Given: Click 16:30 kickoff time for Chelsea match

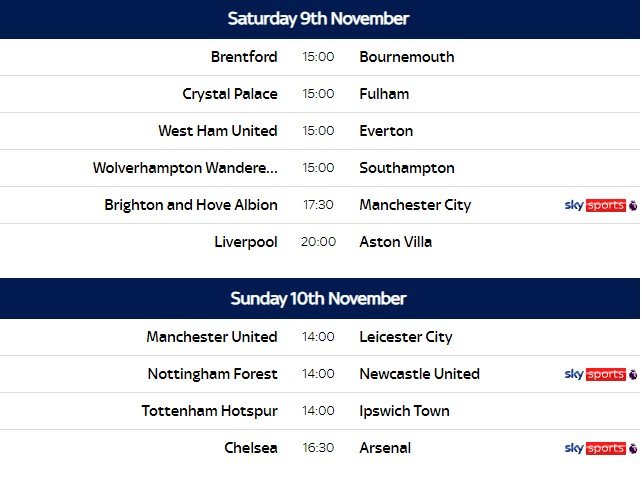Looking at the screenshot, I should click(318, 448).
